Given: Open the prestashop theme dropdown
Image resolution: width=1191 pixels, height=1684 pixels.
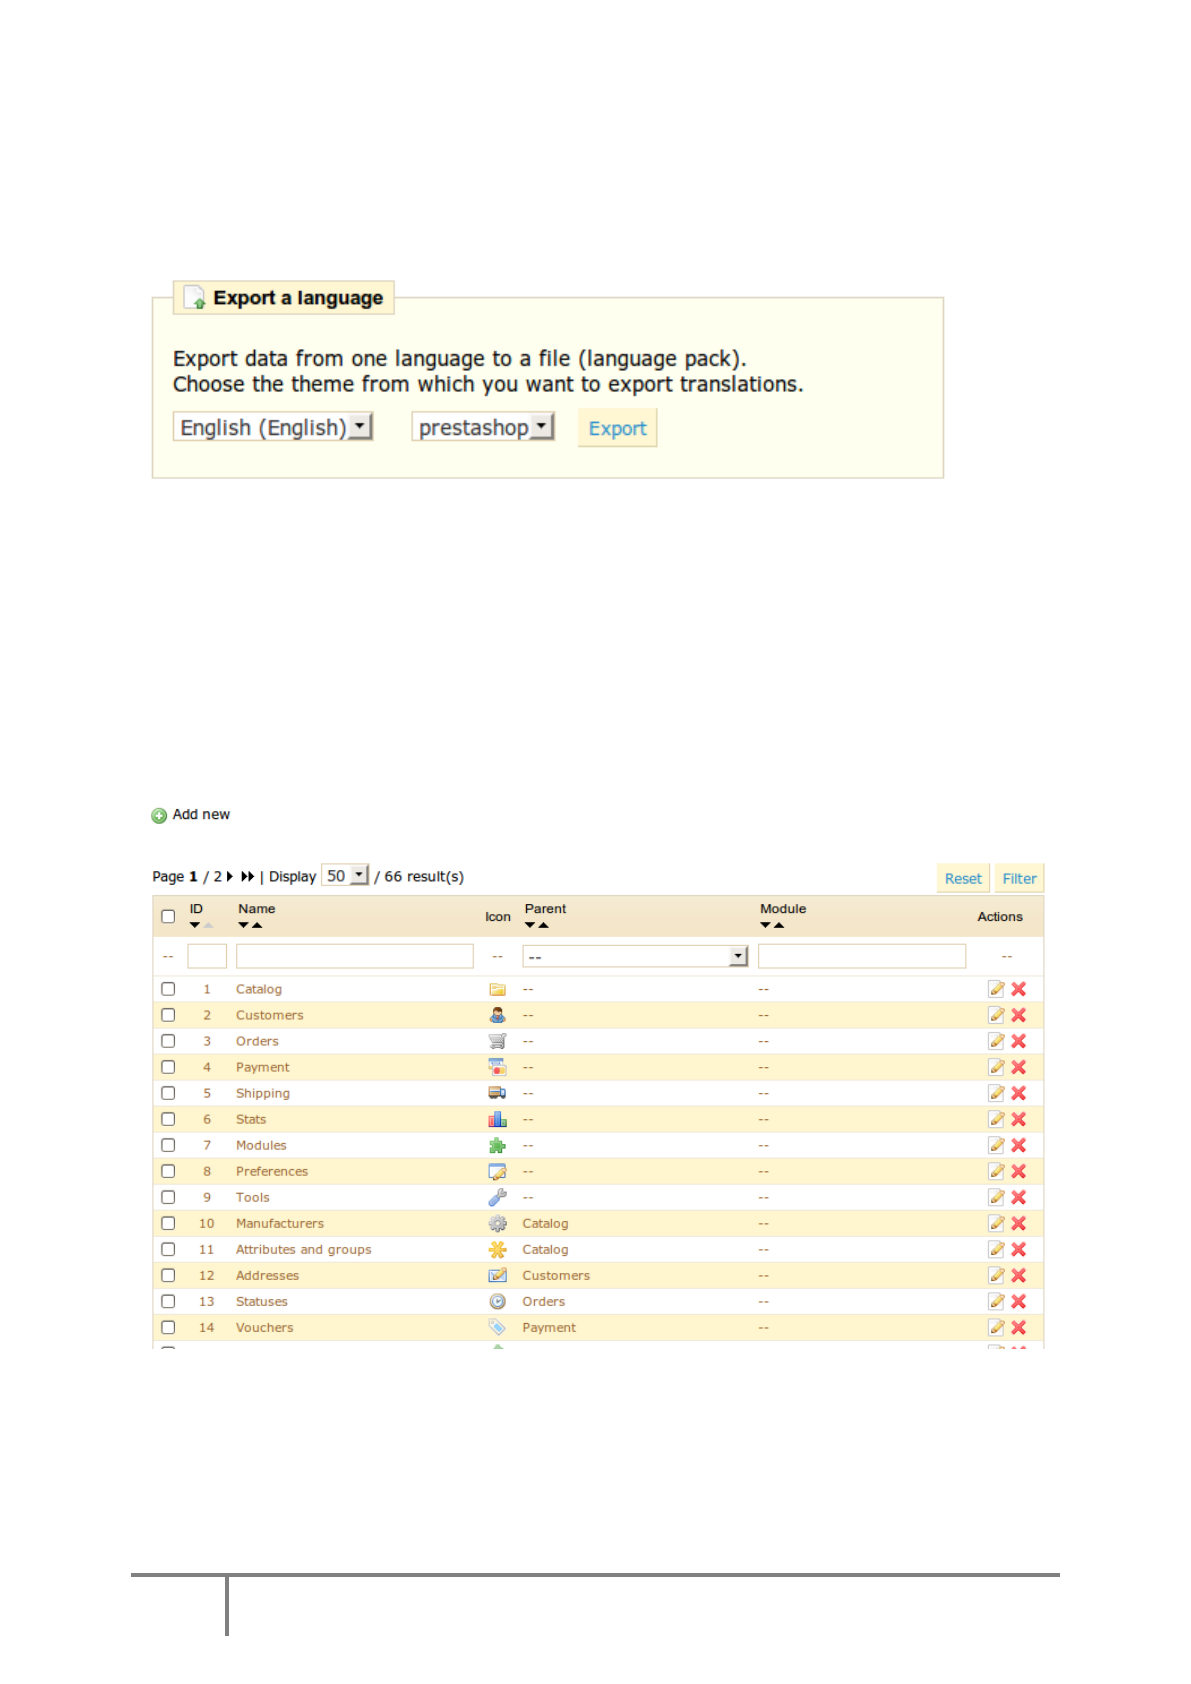Looking at the screenshot, I should (x=483, y=427).
